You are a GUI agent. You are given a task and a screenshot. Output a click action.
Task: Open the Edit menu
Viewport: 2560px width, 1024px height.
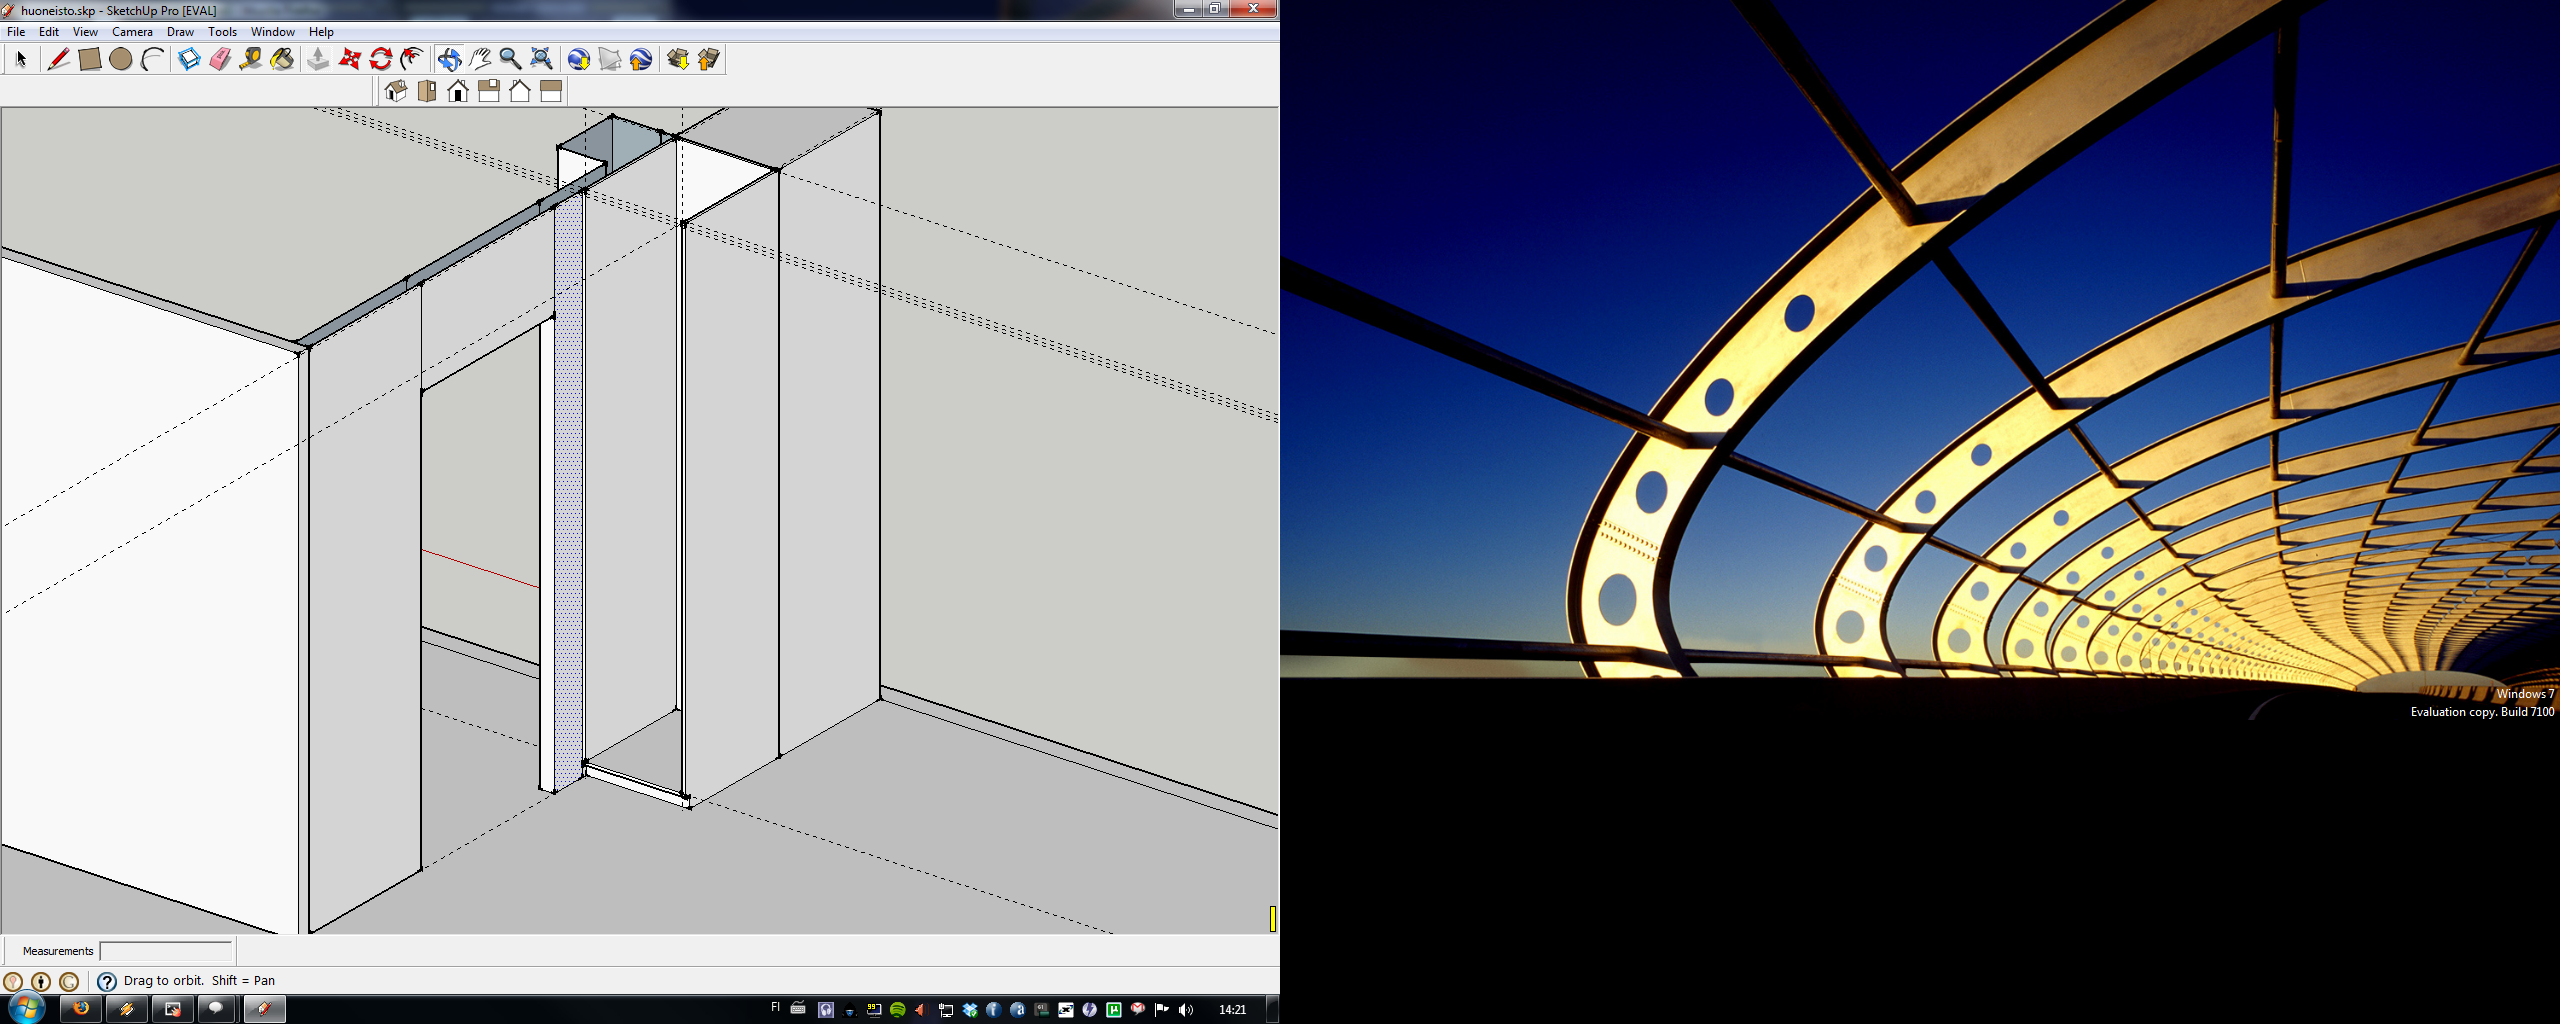pyautogui.click(x=49, y=32)
